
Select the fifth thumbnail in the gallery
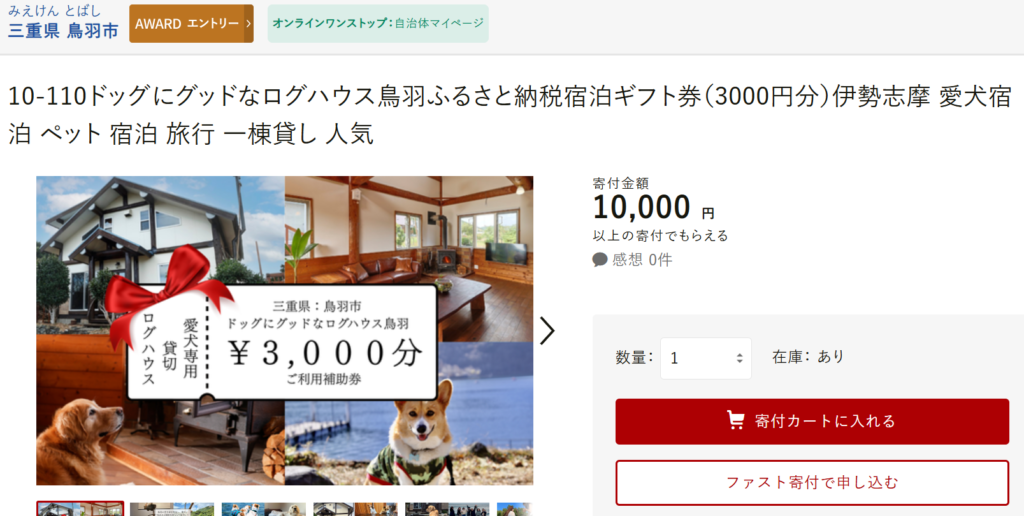[x=447, y=509]
